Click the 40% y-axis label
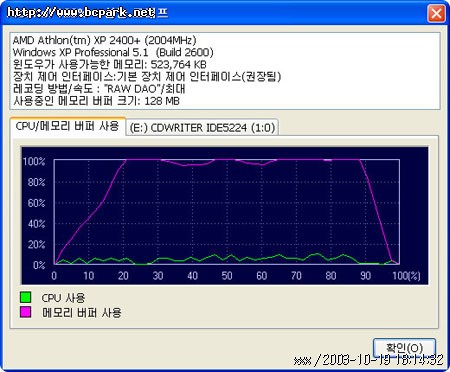The image size is (450, 372). point(36,224)
